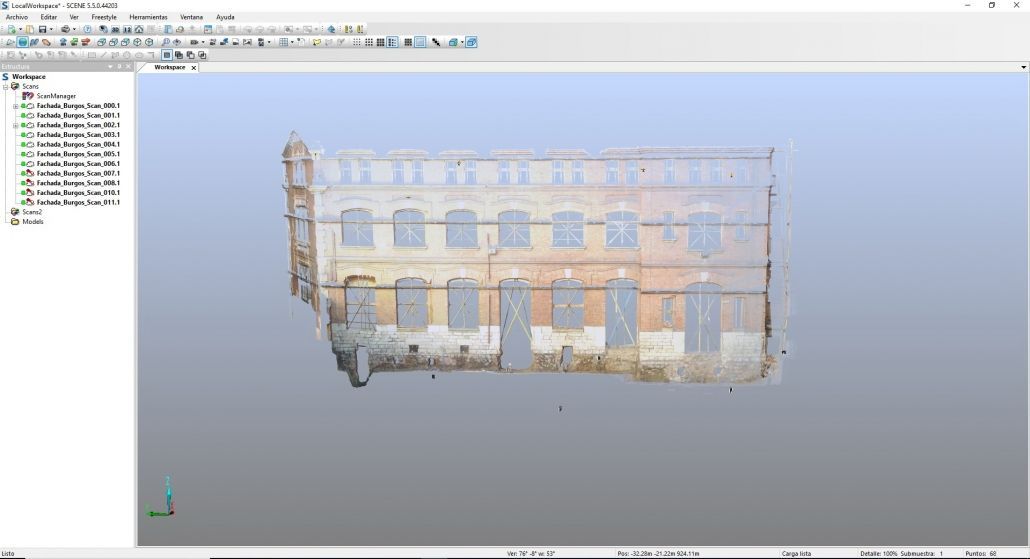
Task: Open the Archivo menu
Action: 17,17
